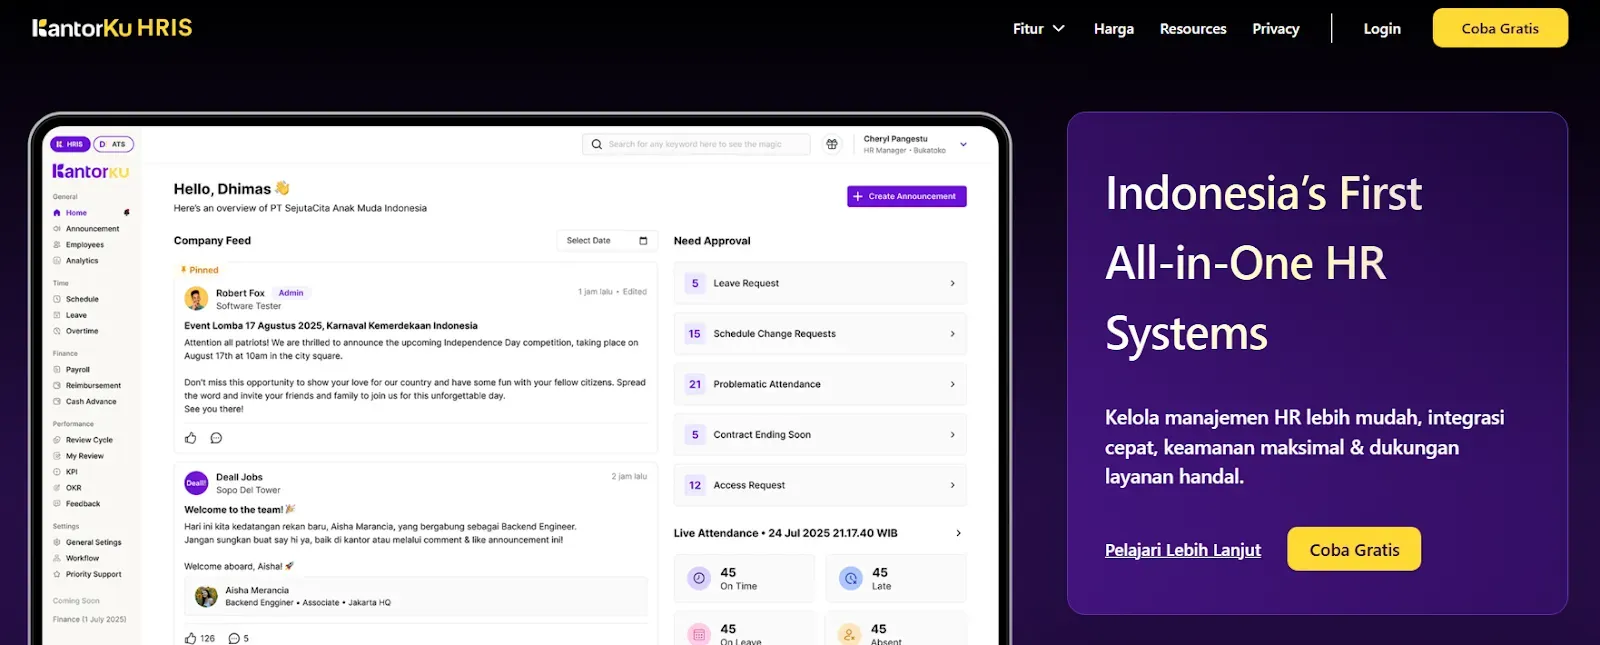Click the On Leave calendar icon
The height and width of the screenshot is (645, 1600).
point(699,634)
